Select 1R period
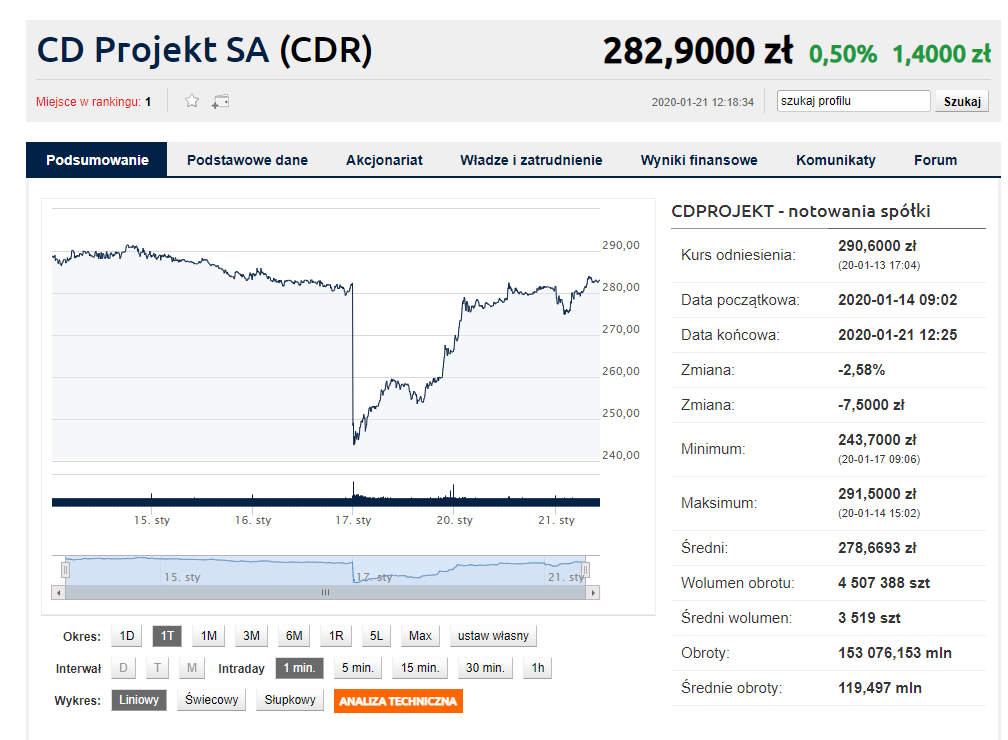The width and height of the screenshot is (1008, 740). (x=336, y=636)
